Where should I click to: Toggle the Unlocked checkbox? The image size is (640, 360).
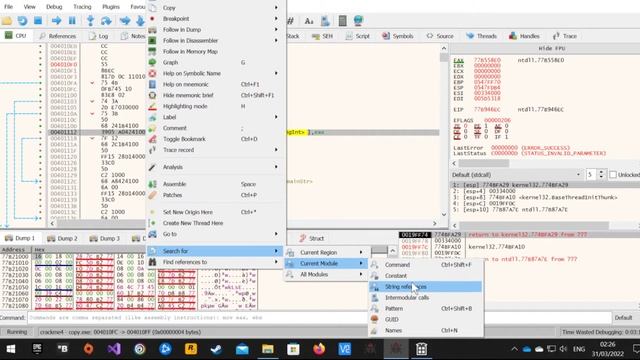(x=613, y=175)
